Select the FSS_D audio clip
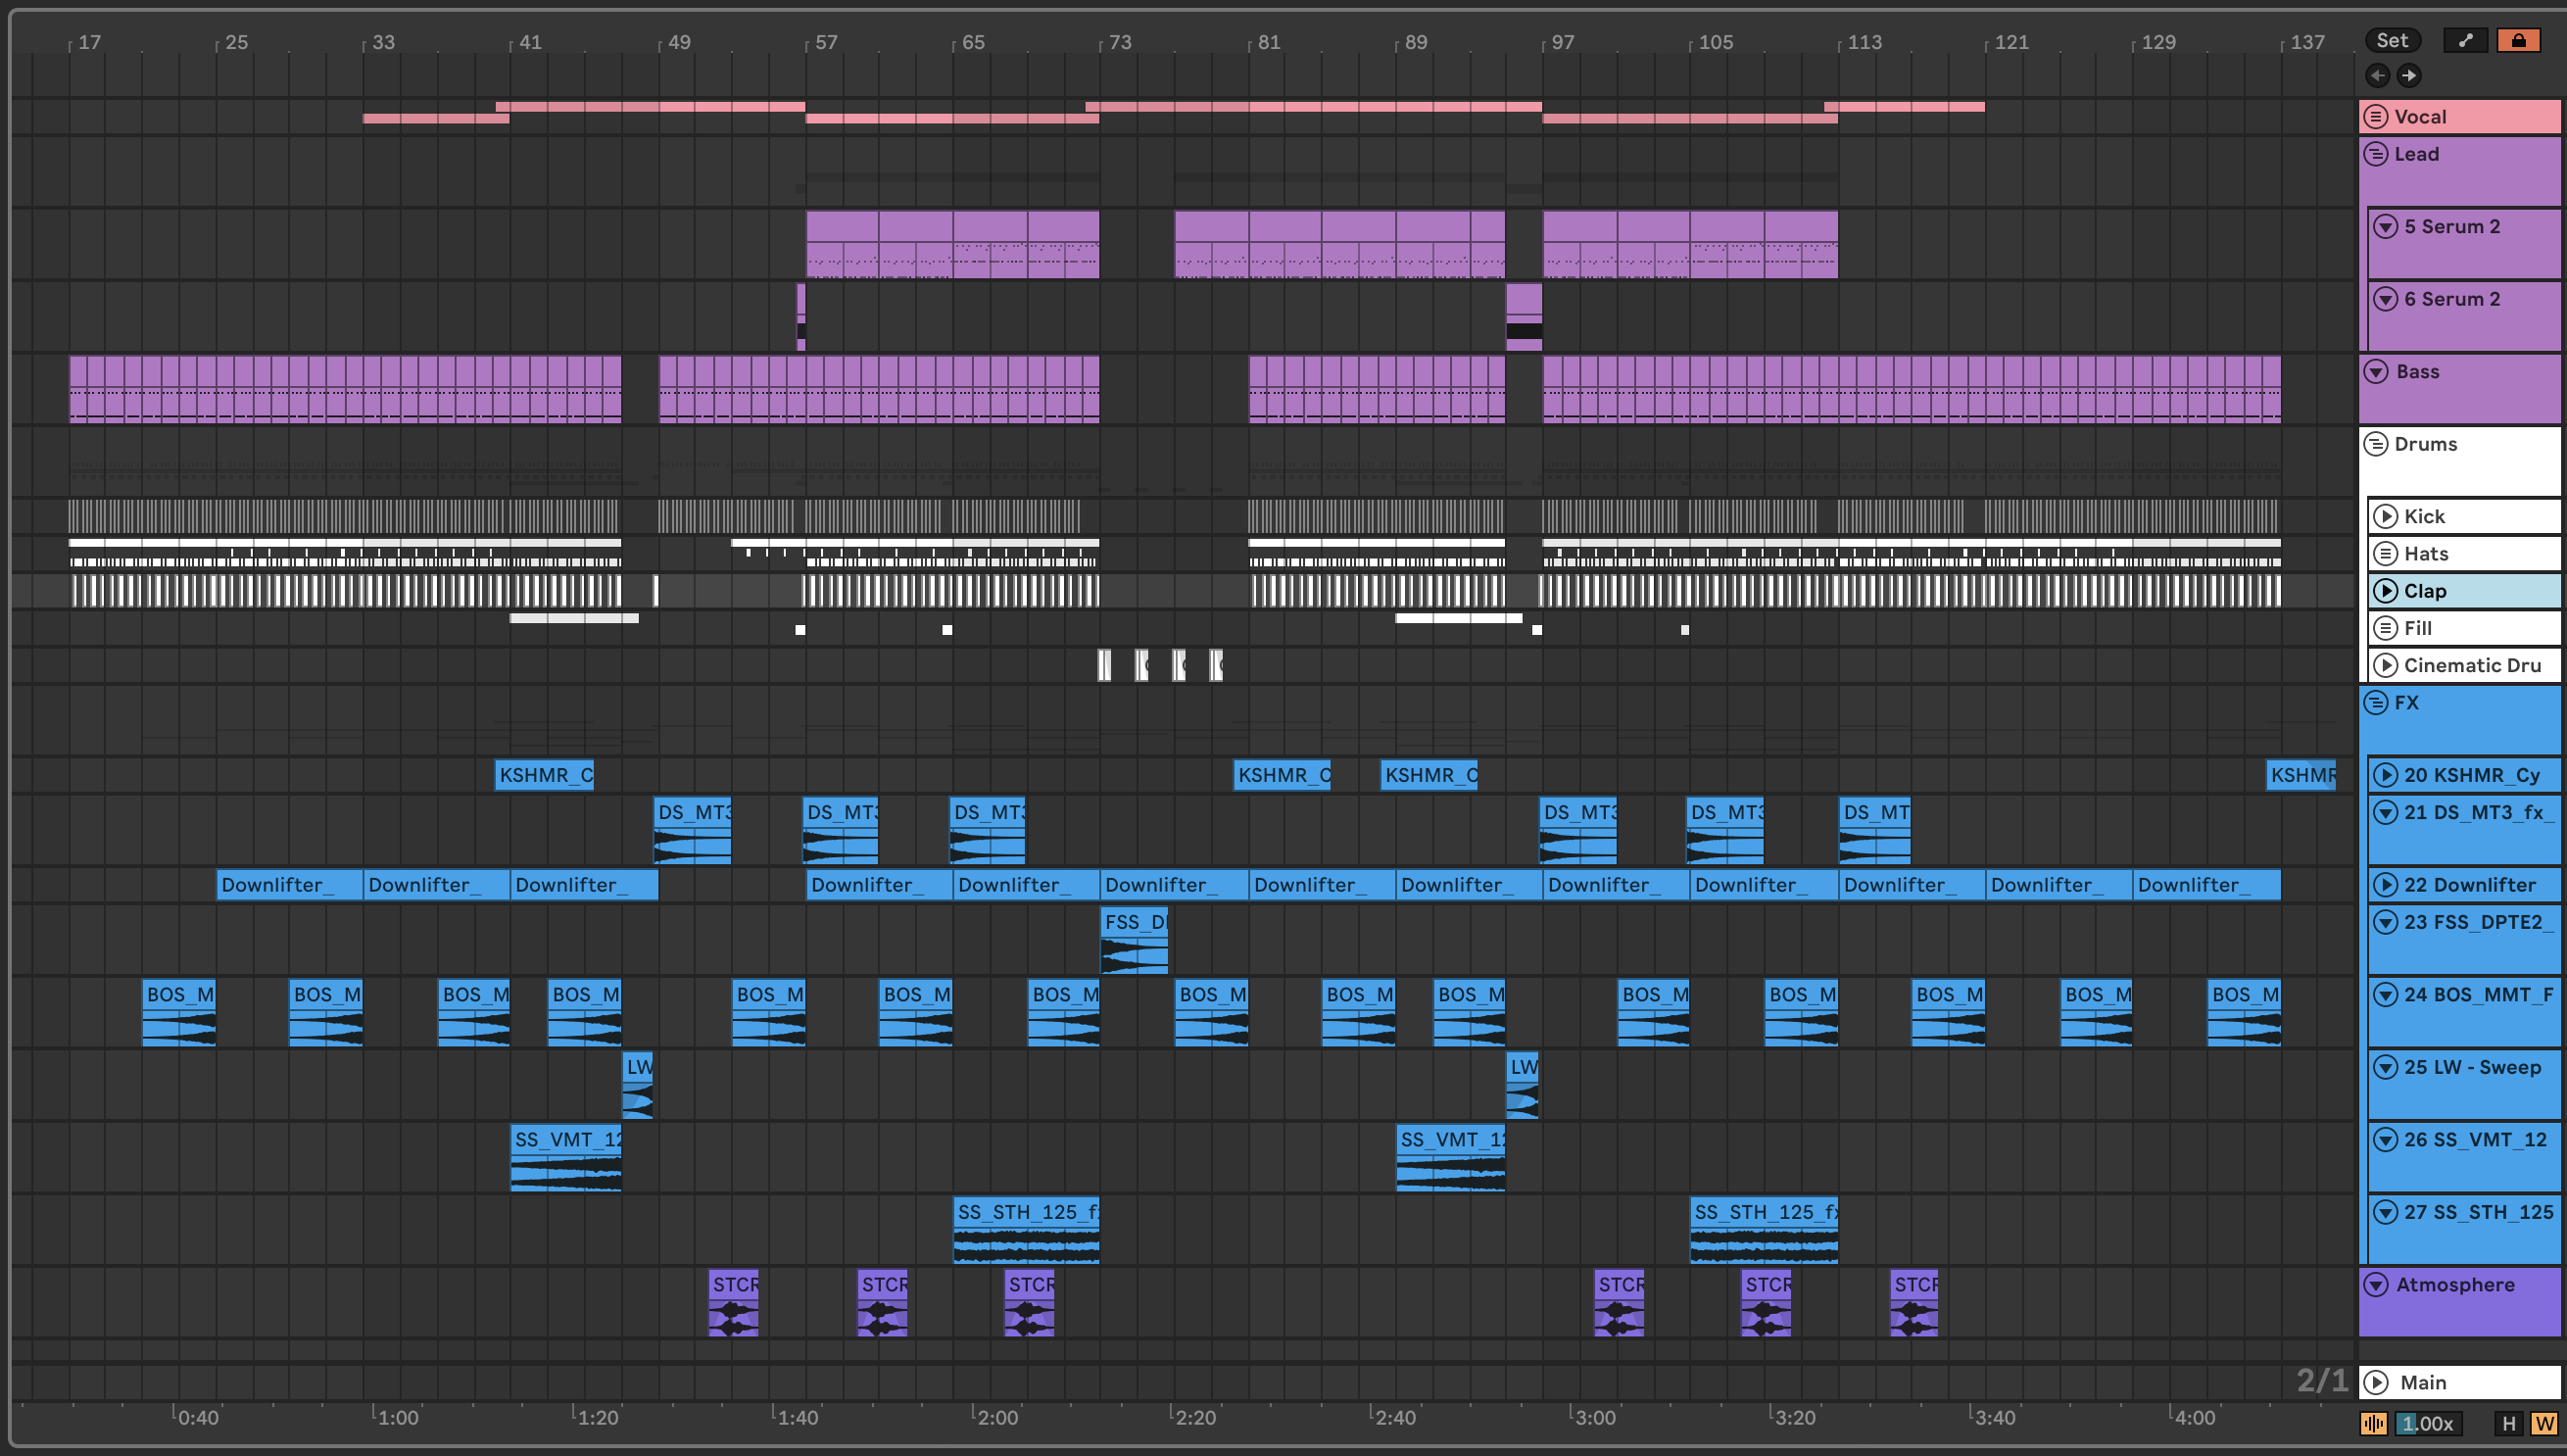Viewport: 2567px width, 1456px height. pos(1133,922)
